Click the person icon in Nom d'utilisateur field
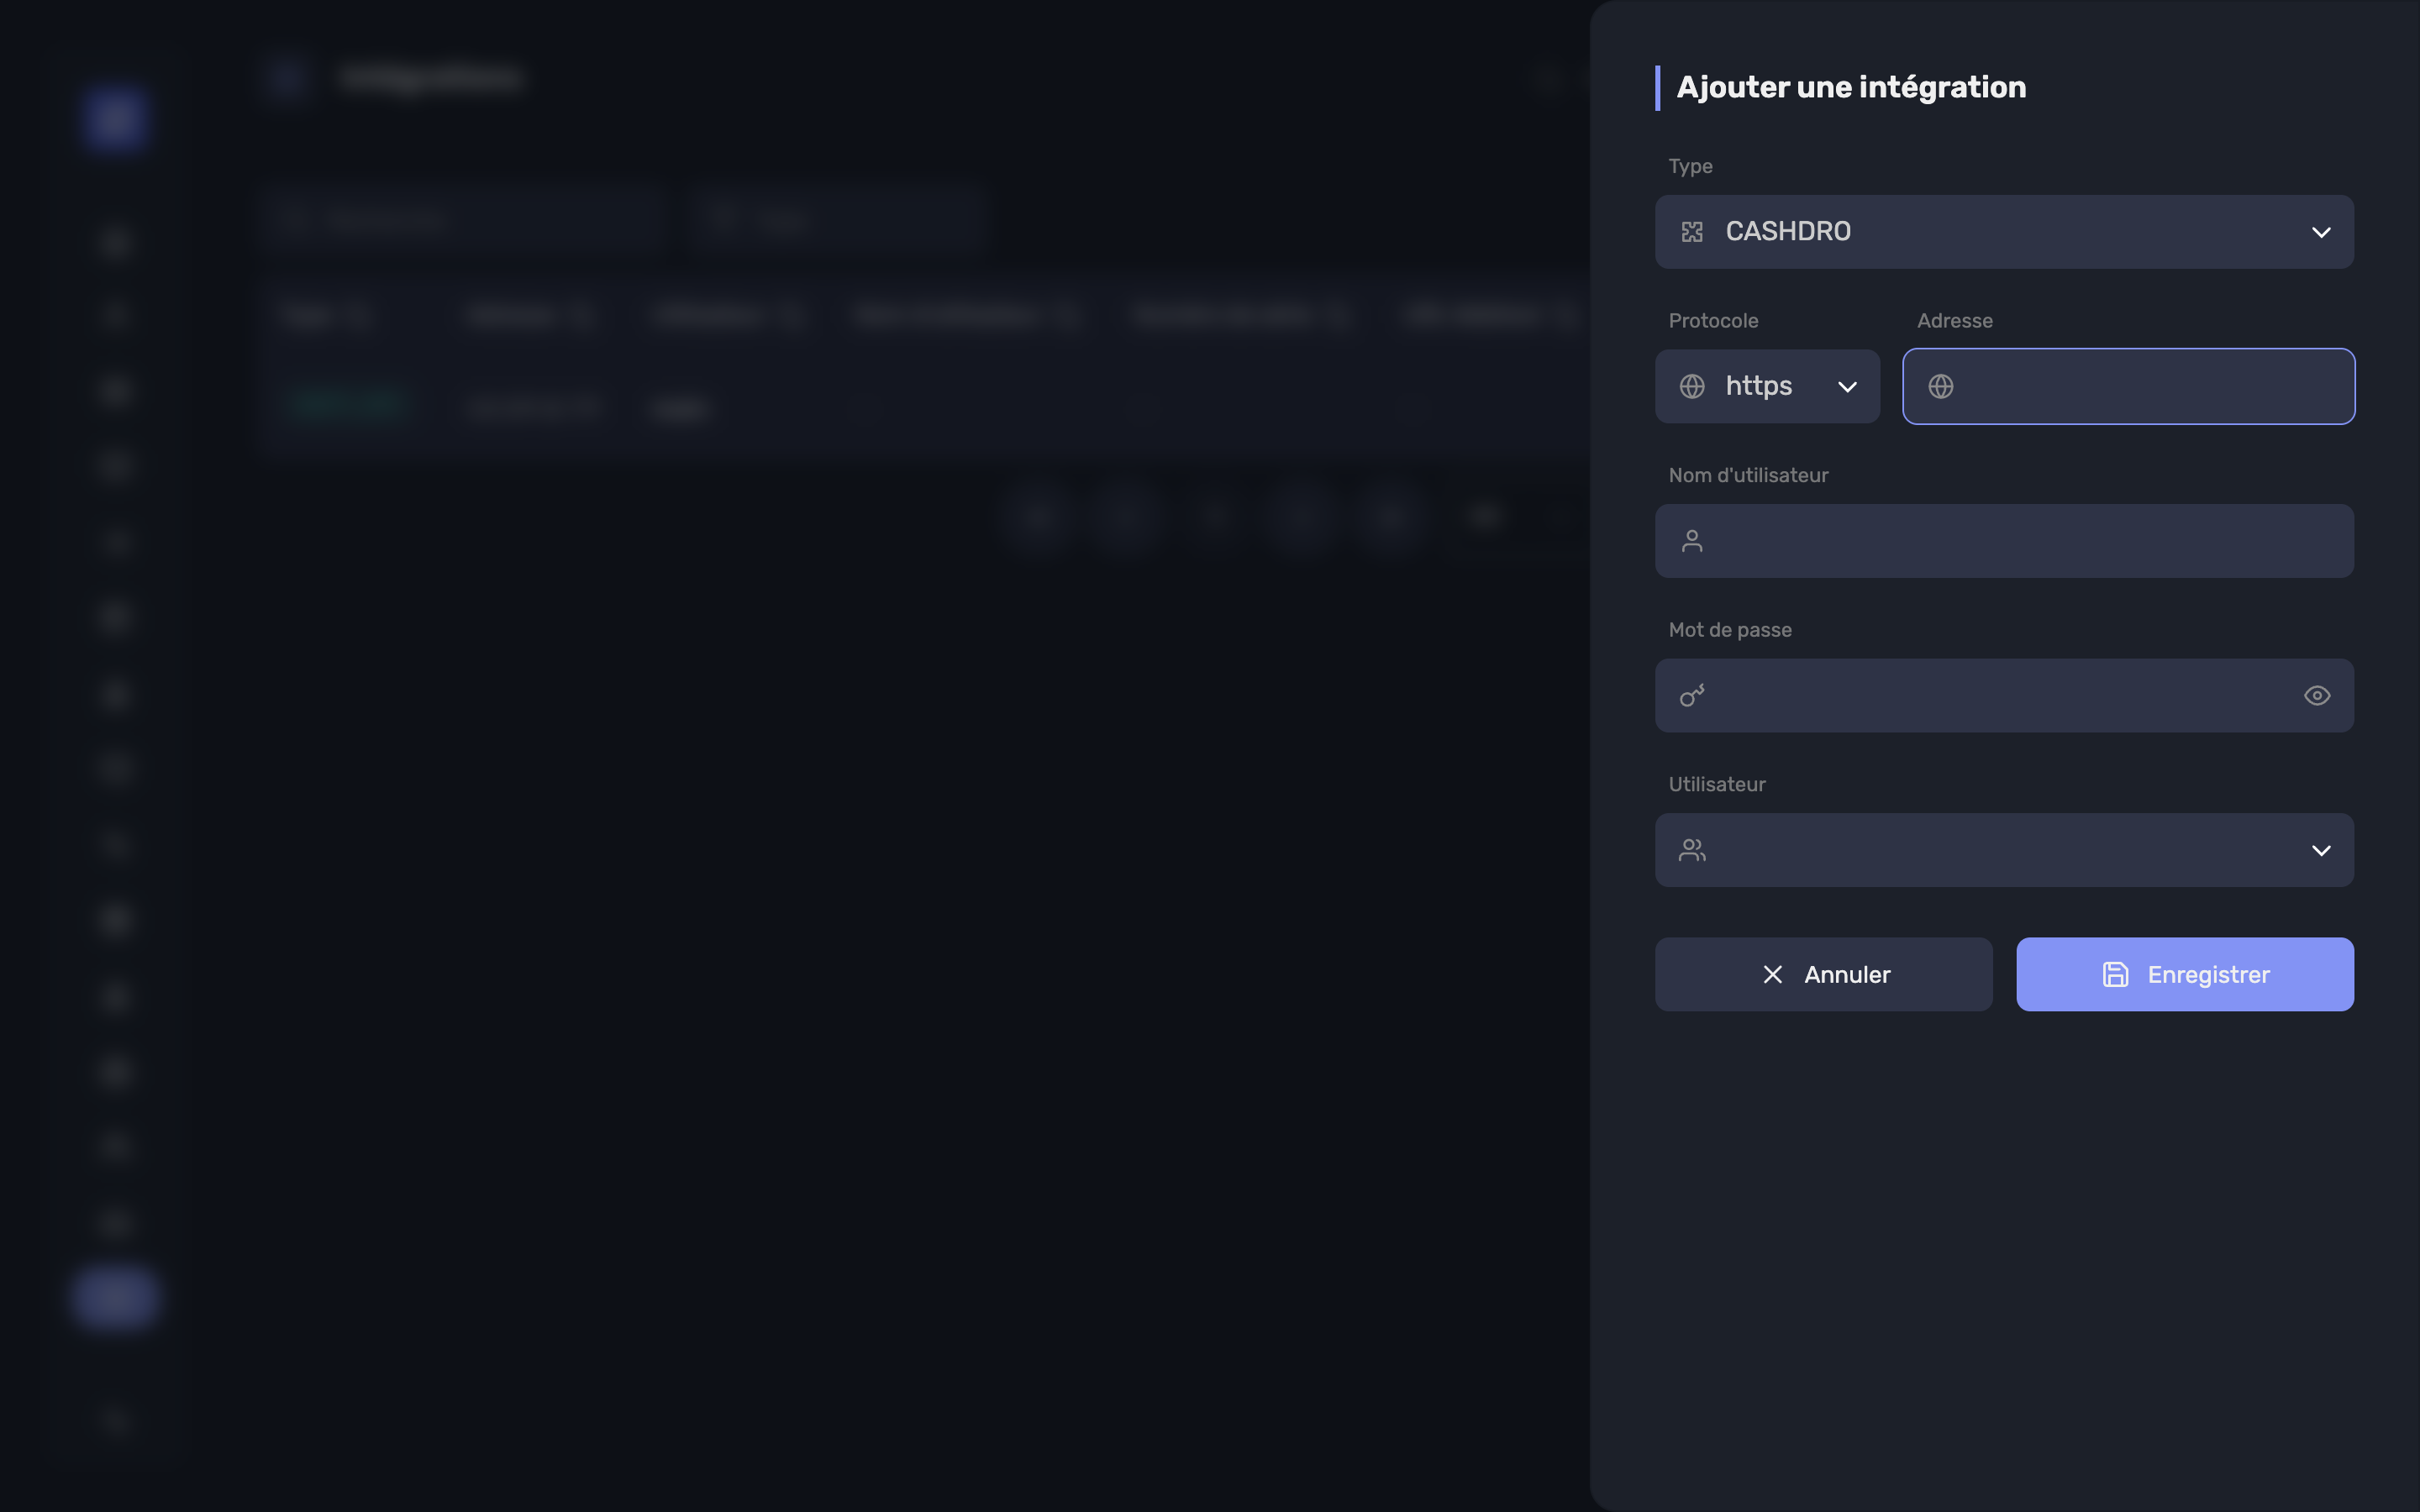 1692,541
